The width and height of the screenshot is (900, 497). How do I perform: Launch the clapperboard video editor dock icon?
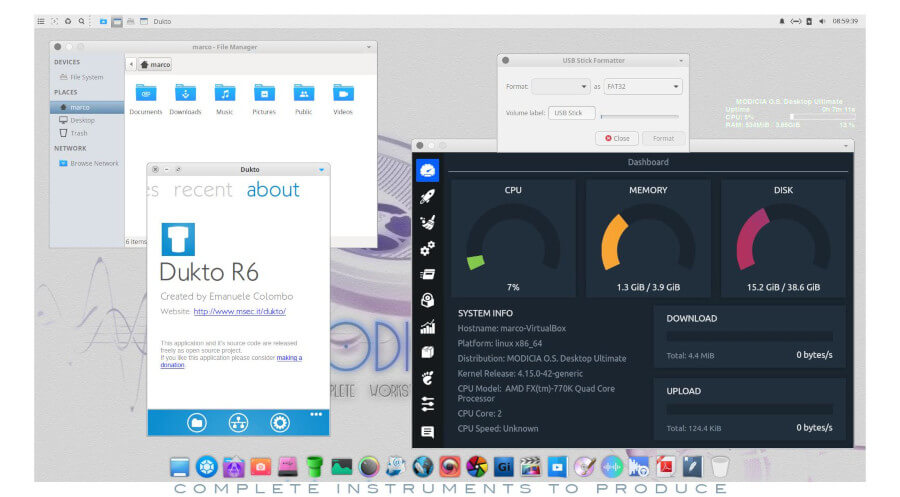click(530, 467)
